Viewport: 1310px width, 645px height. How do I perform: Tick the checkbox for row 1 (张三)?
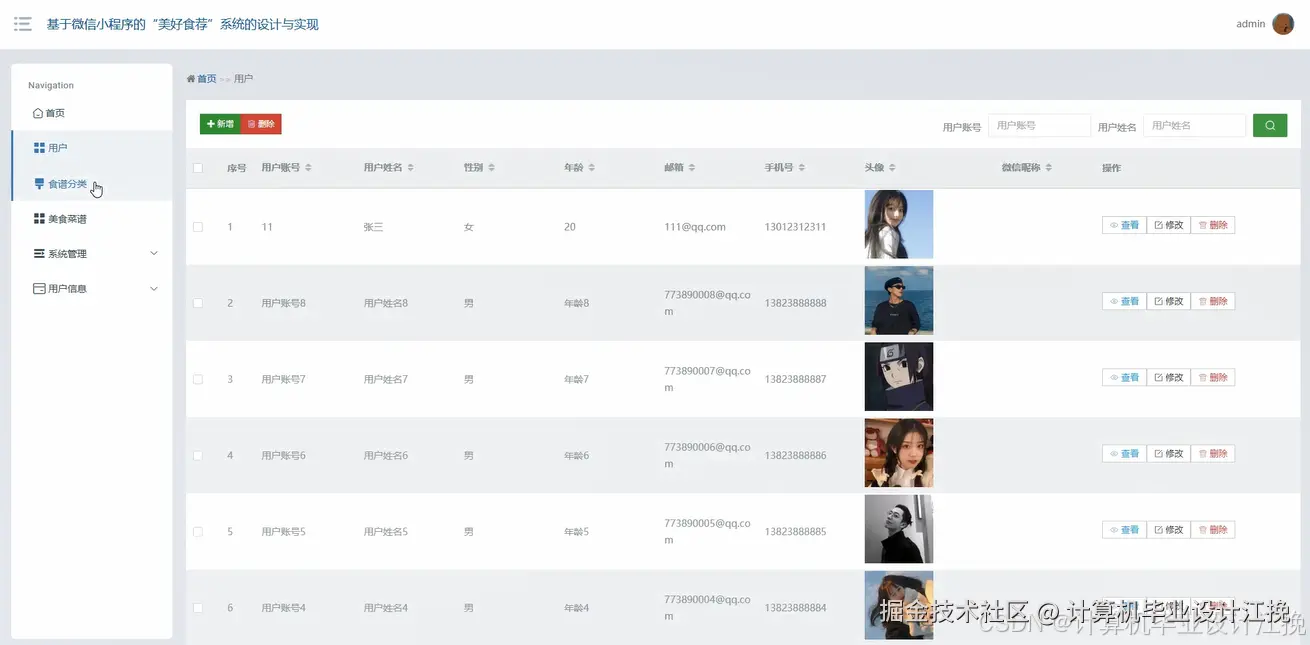coord(198,227)
